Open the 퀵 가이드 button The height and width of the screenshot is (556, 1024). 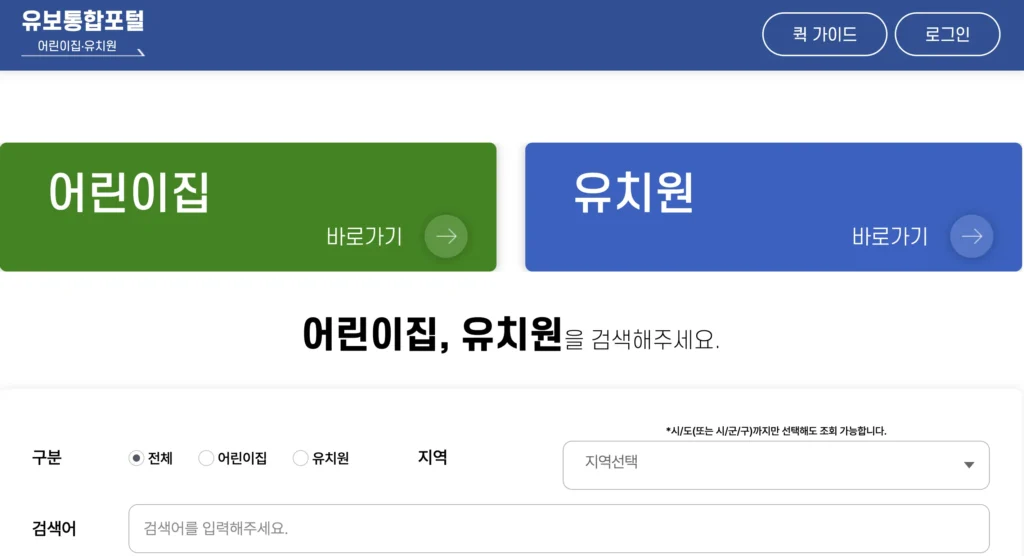[x=824, y=34]
